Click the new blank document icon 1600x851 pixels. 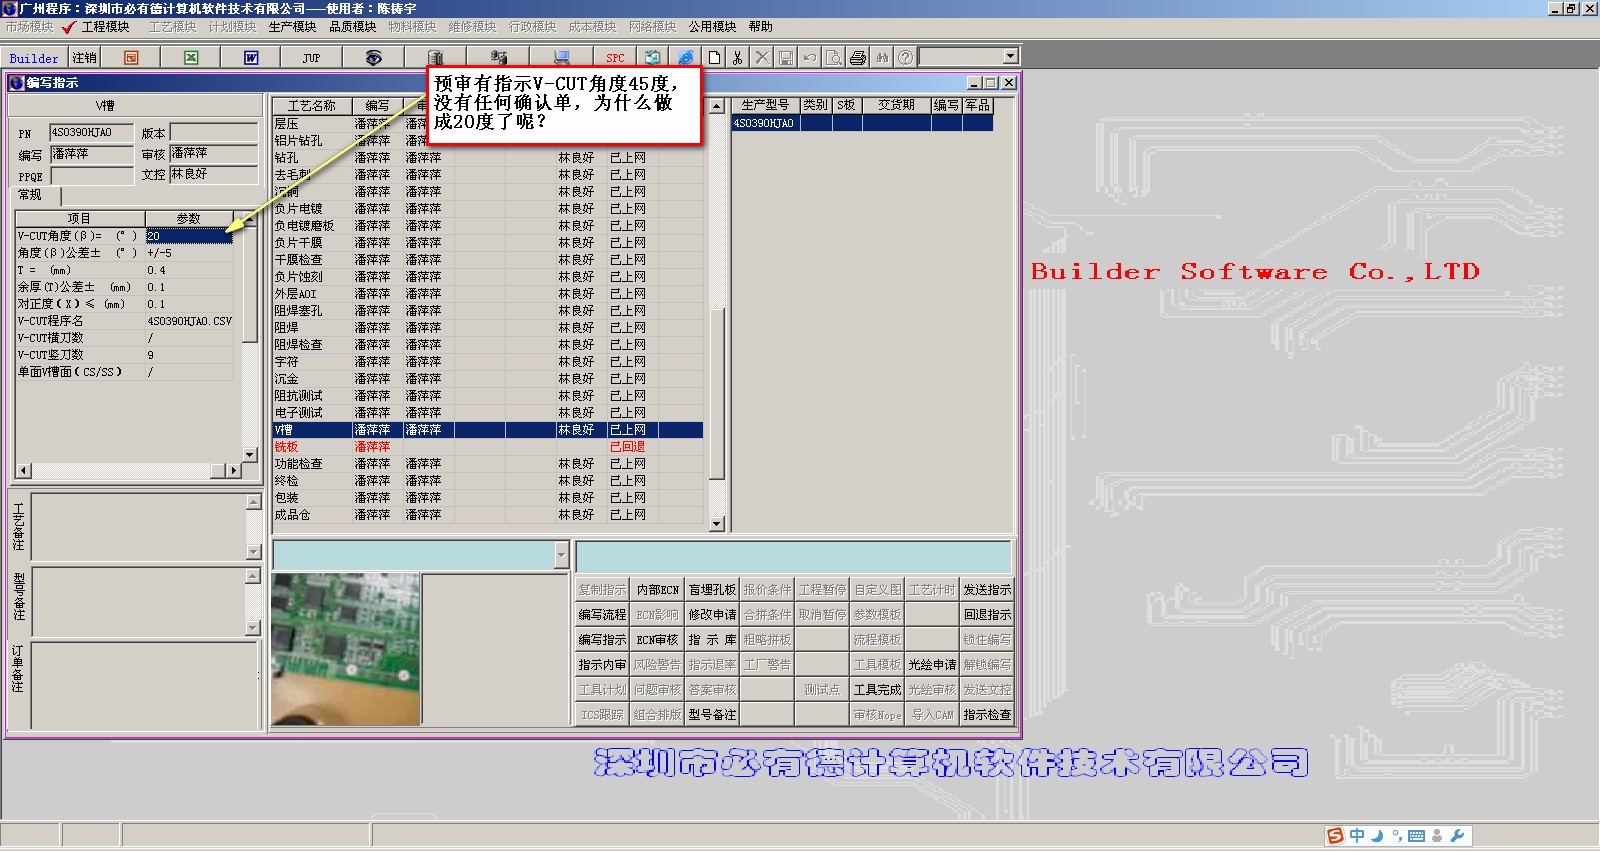point(714,58)
